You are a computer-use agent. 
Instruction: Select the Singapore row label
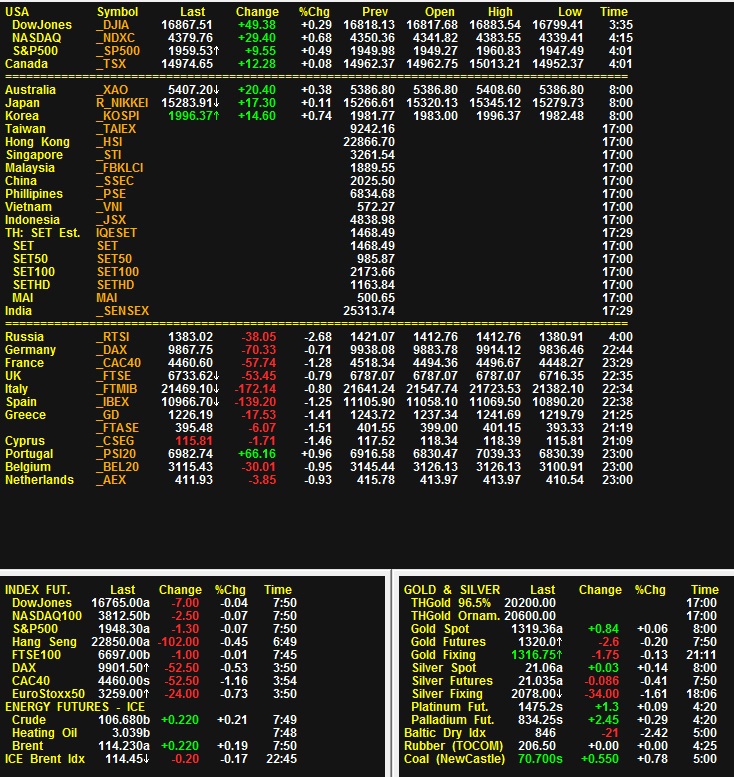[34, 155]
